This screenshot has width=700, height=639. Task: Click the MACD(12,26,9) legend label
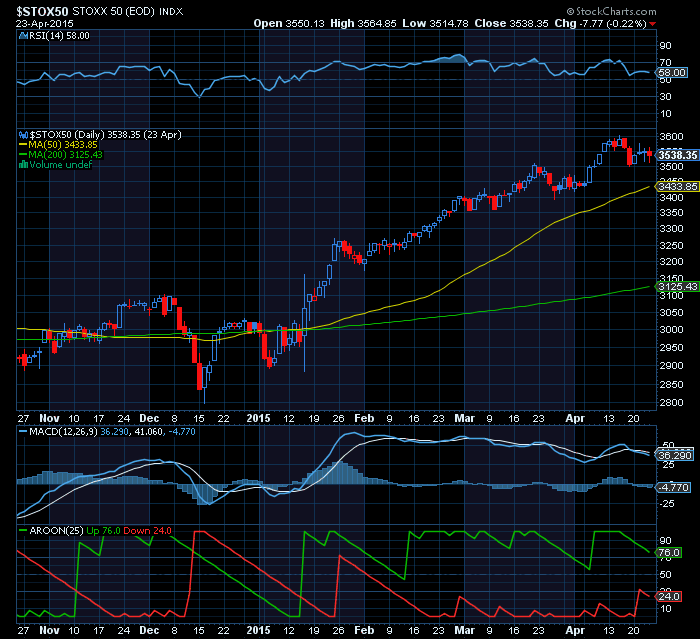coord(63,432)
